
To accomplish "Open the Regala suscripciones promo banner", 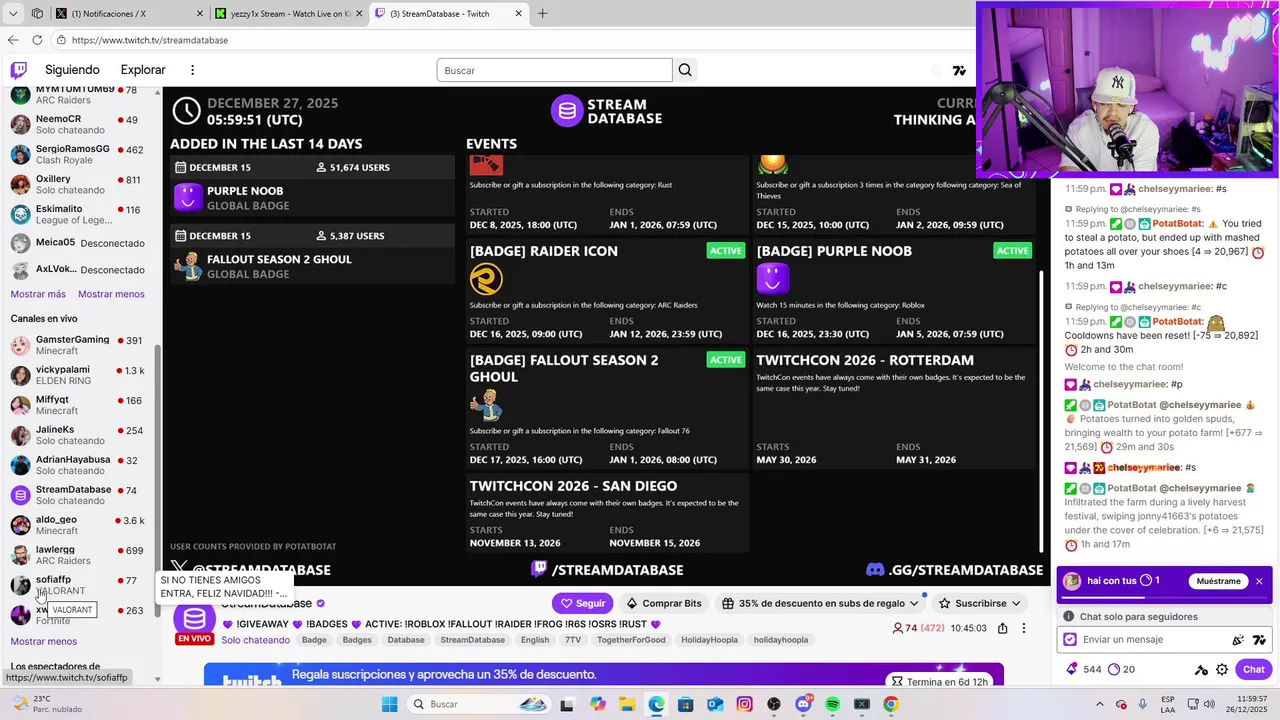I will click(x=604, y=675).
